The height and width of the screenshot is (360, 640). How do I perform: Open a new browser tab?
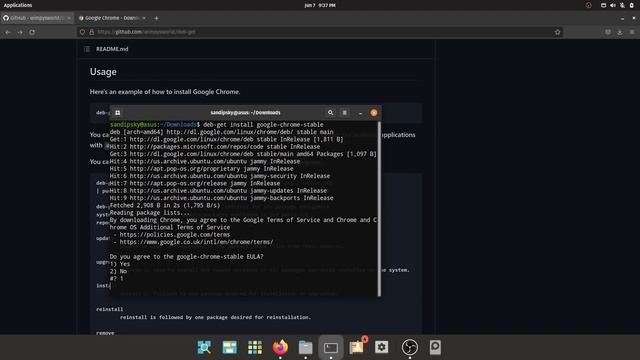coord(156,18)
